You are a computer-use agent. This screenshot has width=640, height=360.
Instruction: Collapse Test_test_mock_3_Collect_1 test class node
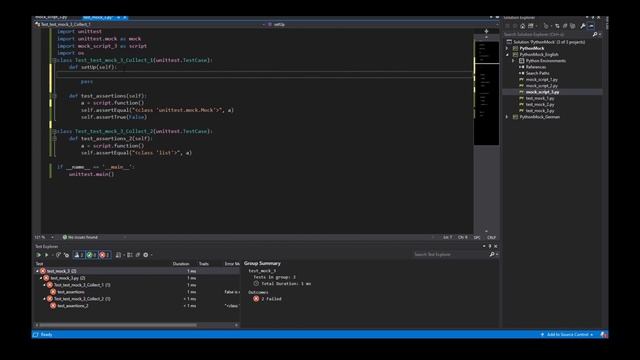44,285
